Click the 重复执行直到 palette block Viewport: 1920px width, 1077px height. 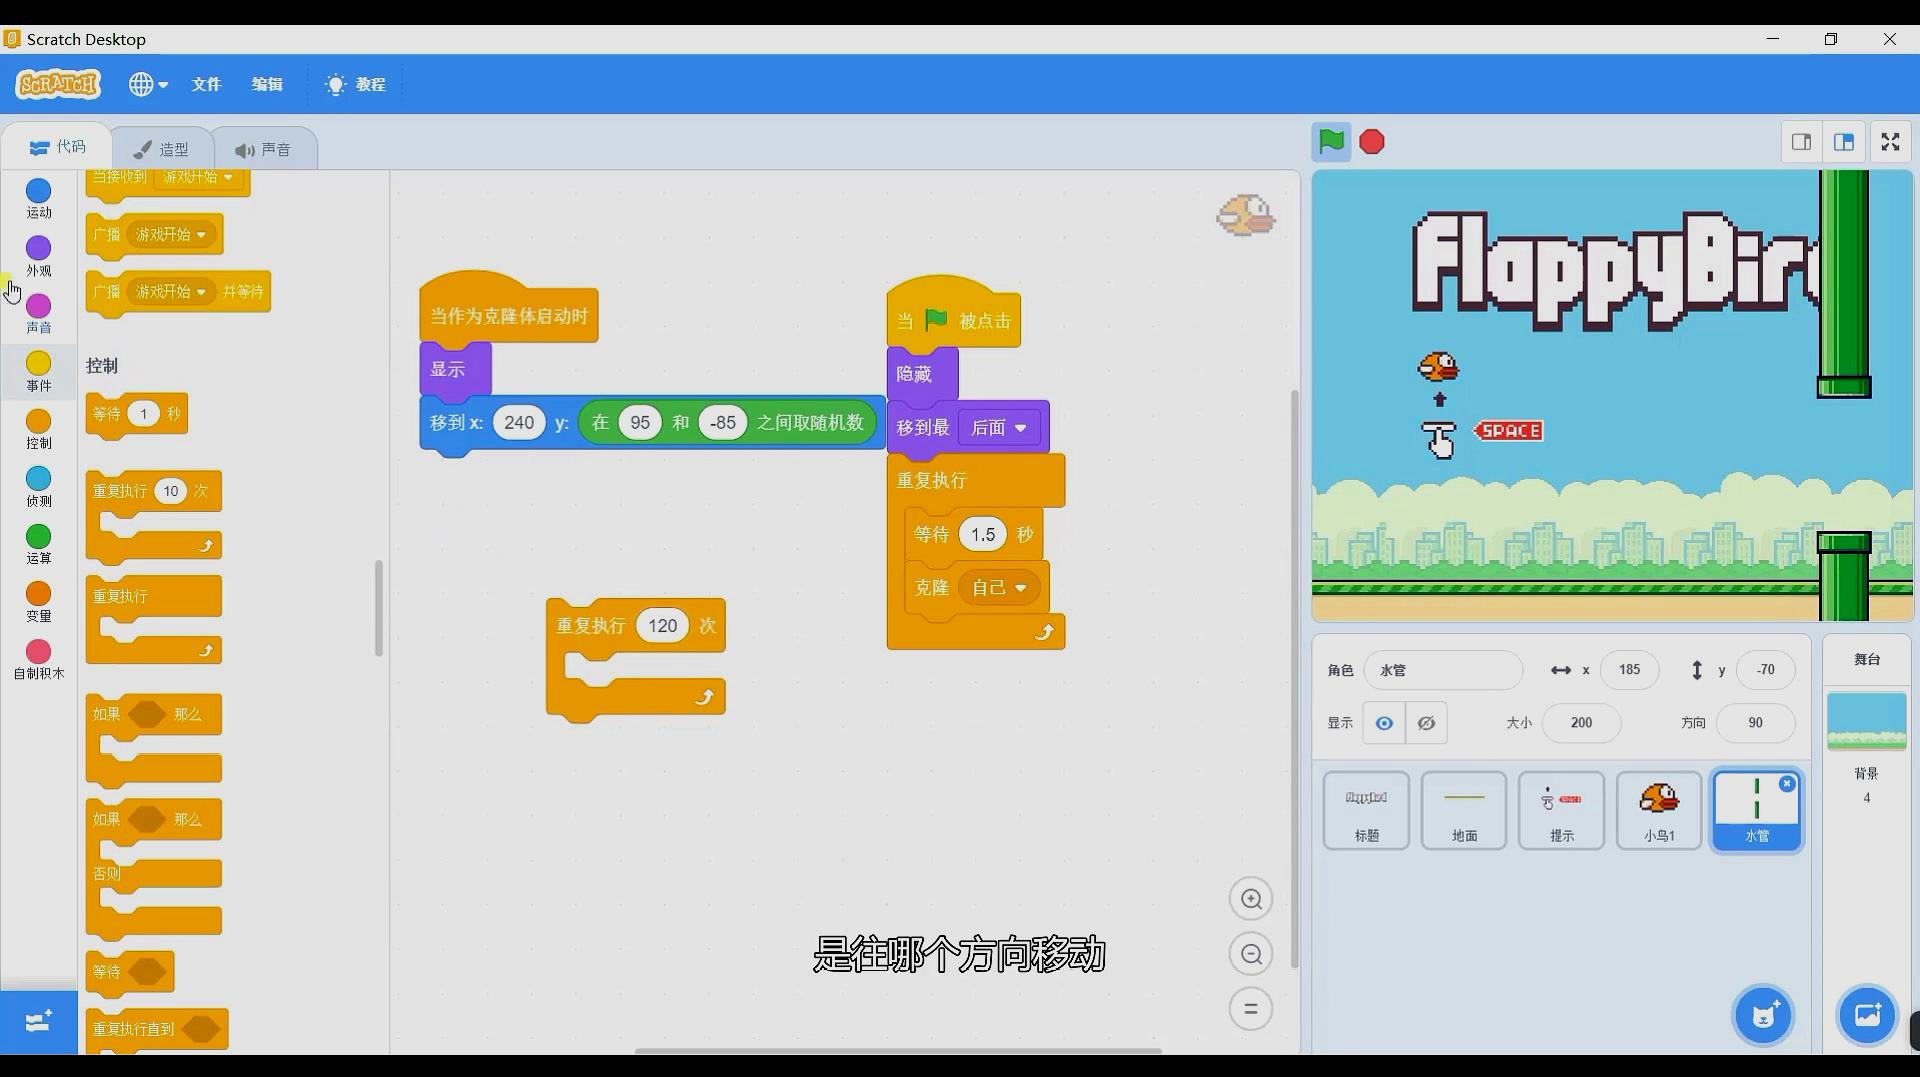(x=157, y=1029)
